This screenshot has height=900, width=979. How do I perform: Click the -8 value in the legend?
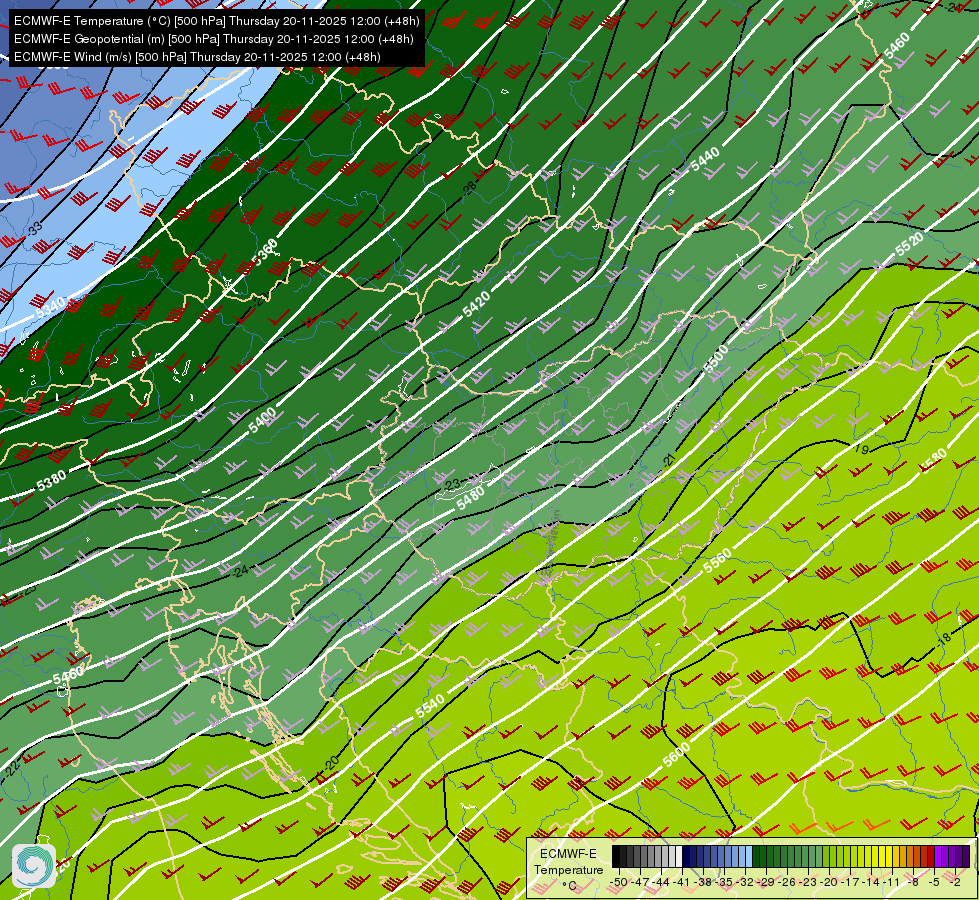914,881
